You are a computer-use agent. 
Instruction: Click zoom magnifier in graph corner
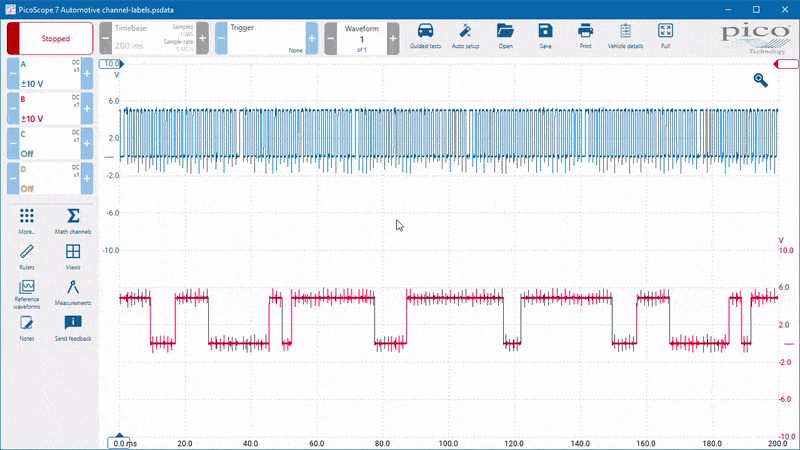760,80
